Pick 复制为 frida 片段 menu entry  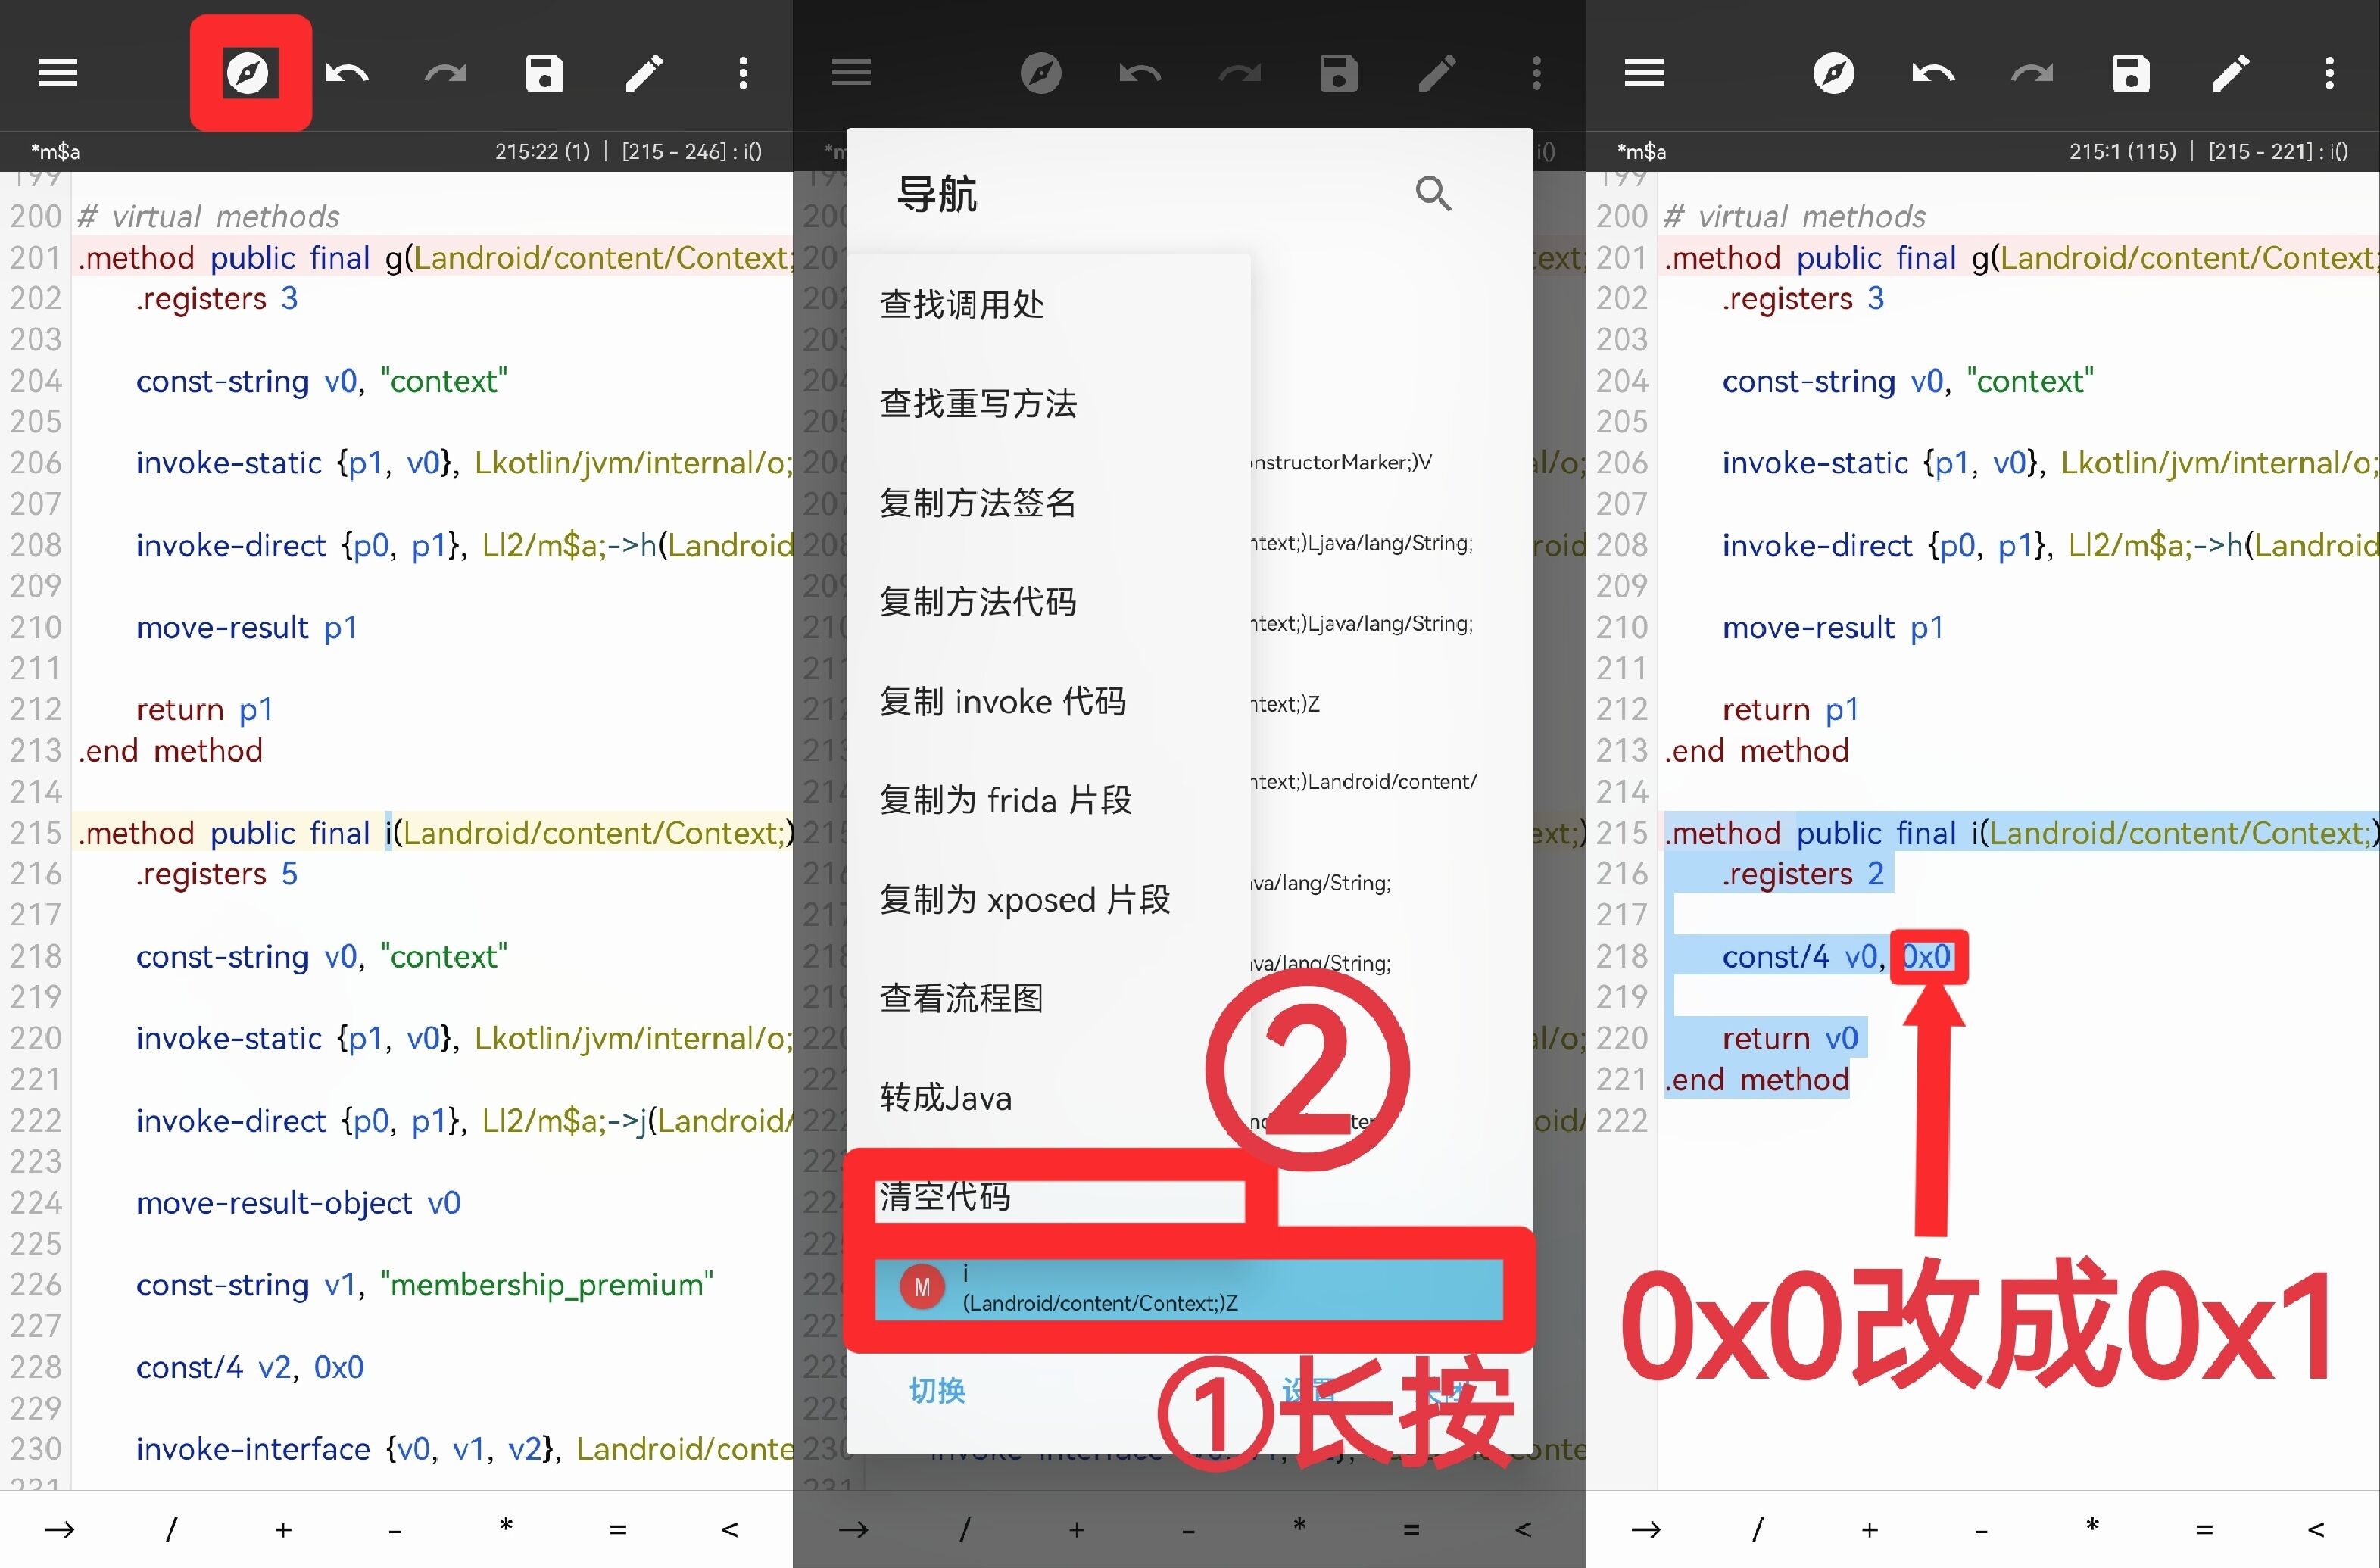(1048, 800)
